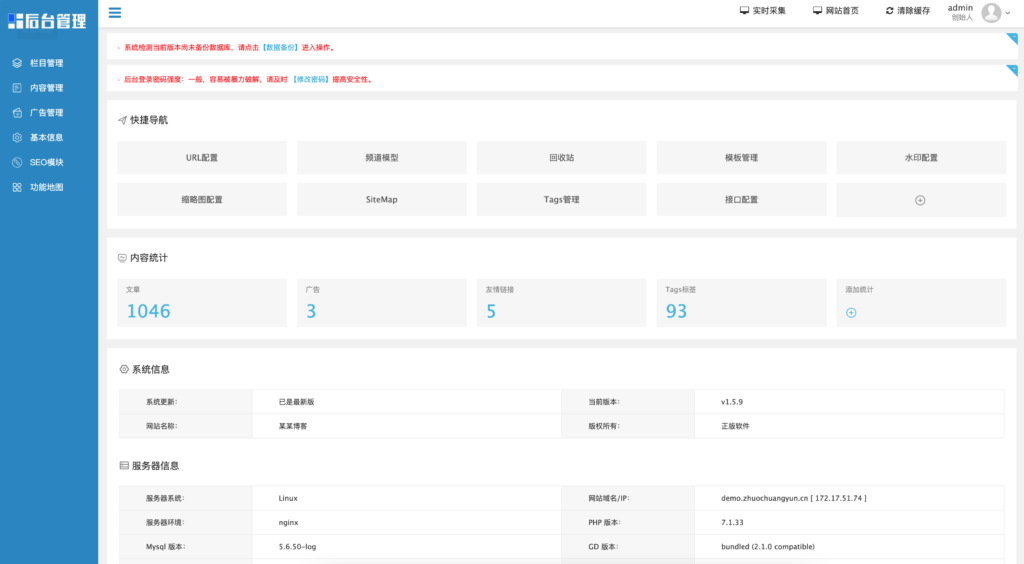Click the admin username text
1024x564 pixels.
pyautogui.click(x=960, y=8)
